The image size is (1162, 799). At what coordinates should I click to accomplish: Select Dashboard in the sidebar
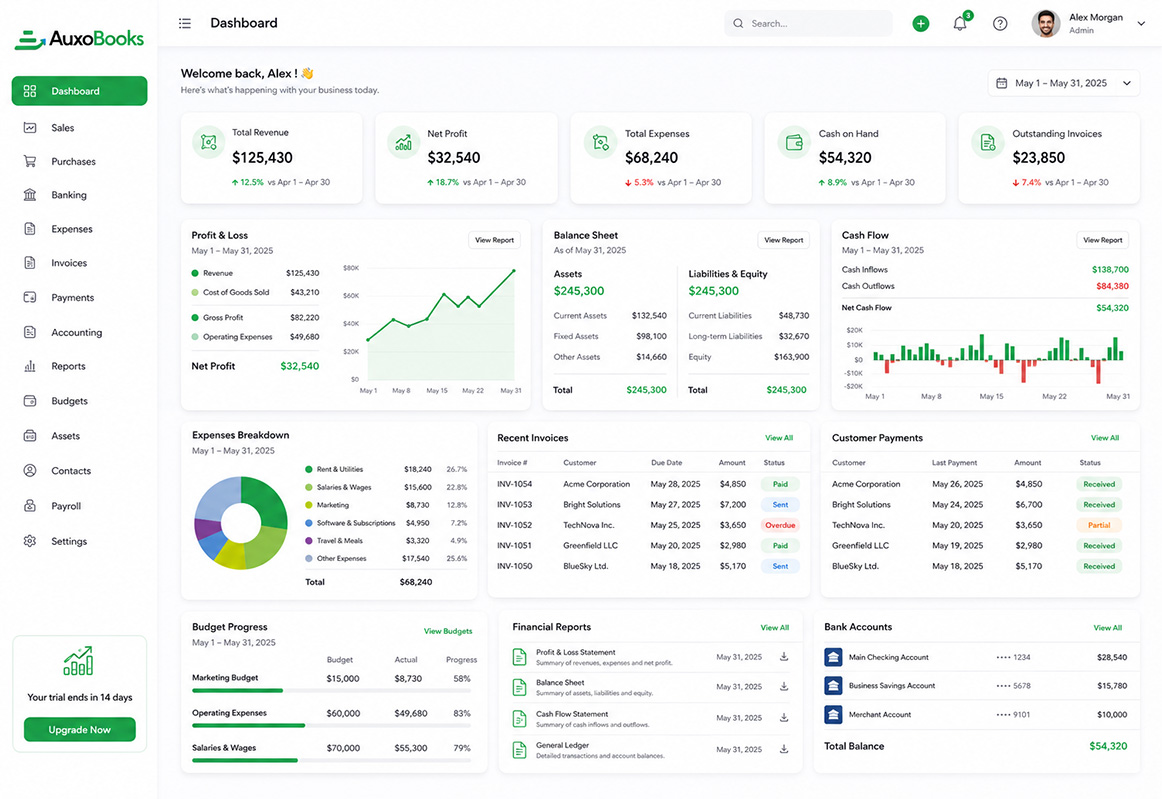click(79, 91)
